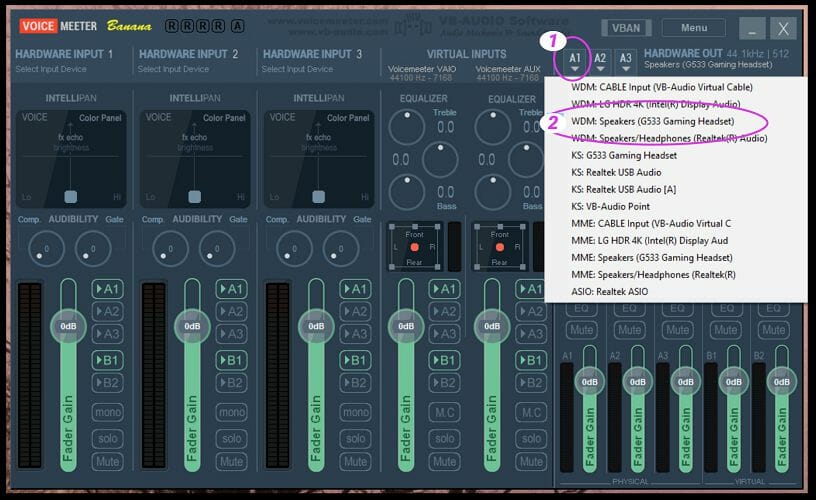Enable mono on Hardware Input 2

pos(232,412)
